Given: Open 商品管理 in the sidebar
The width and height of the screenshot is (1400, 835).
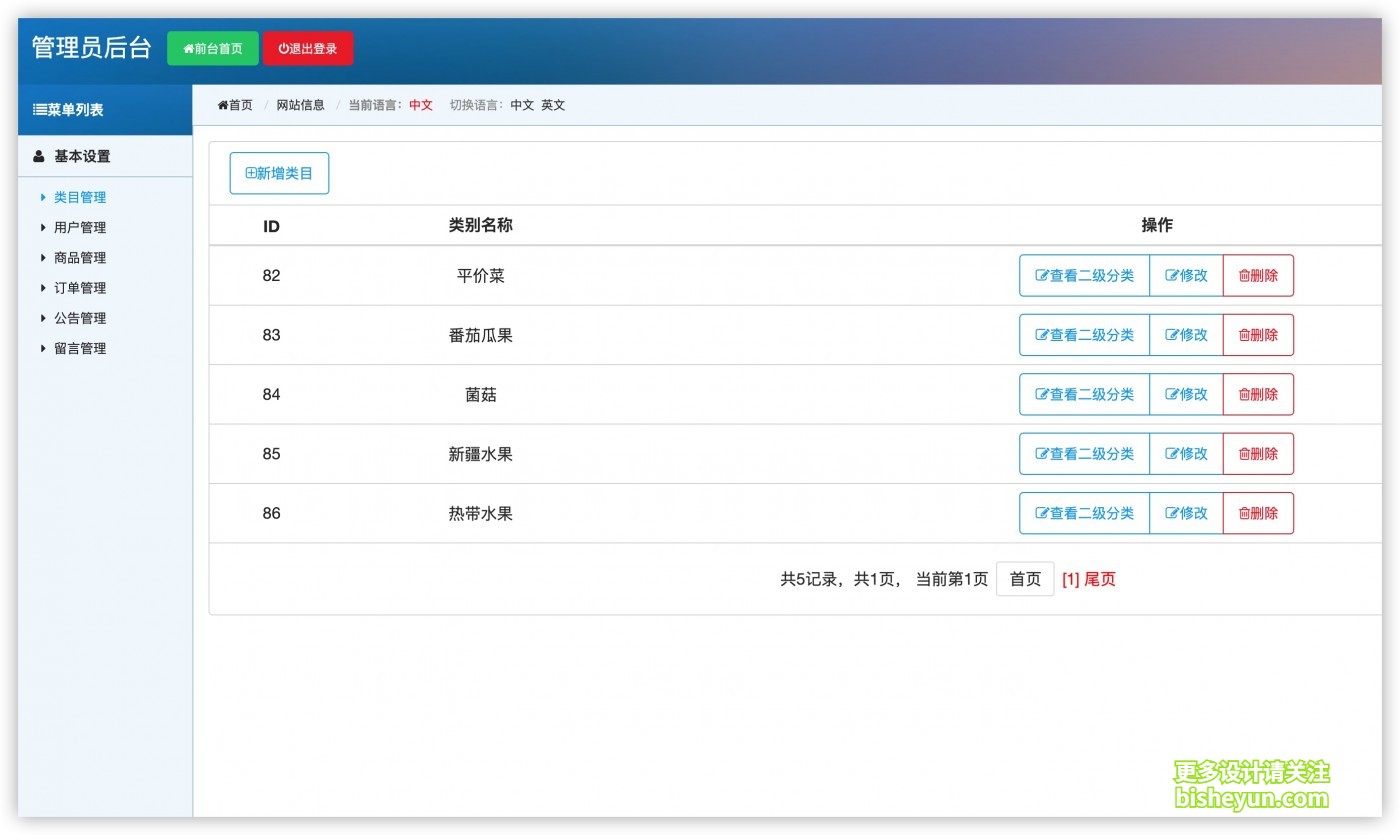Looking at the screenshot, I should tap(80, 257).
